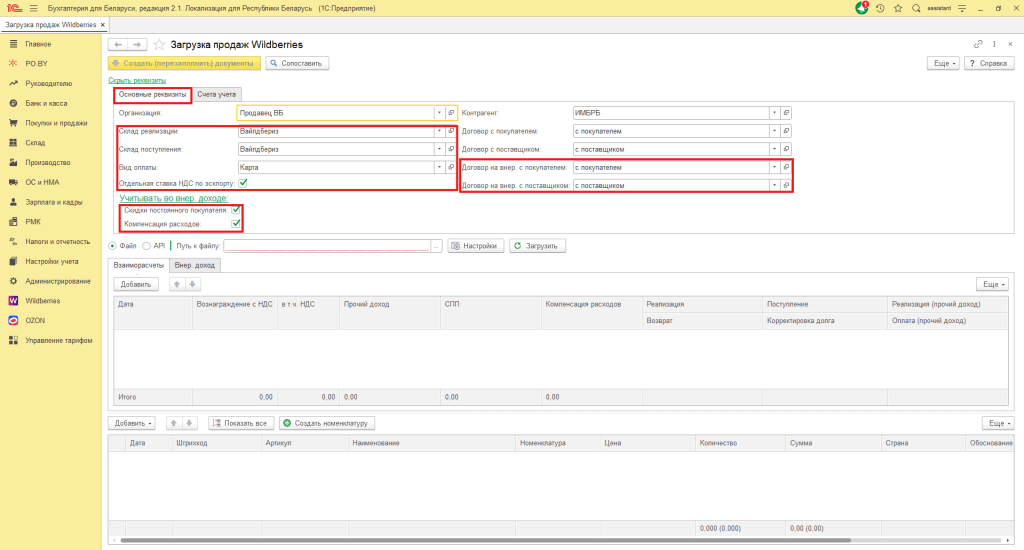Click the get-link chain icon
1024x550 pixels.
(x=978, y=45)
